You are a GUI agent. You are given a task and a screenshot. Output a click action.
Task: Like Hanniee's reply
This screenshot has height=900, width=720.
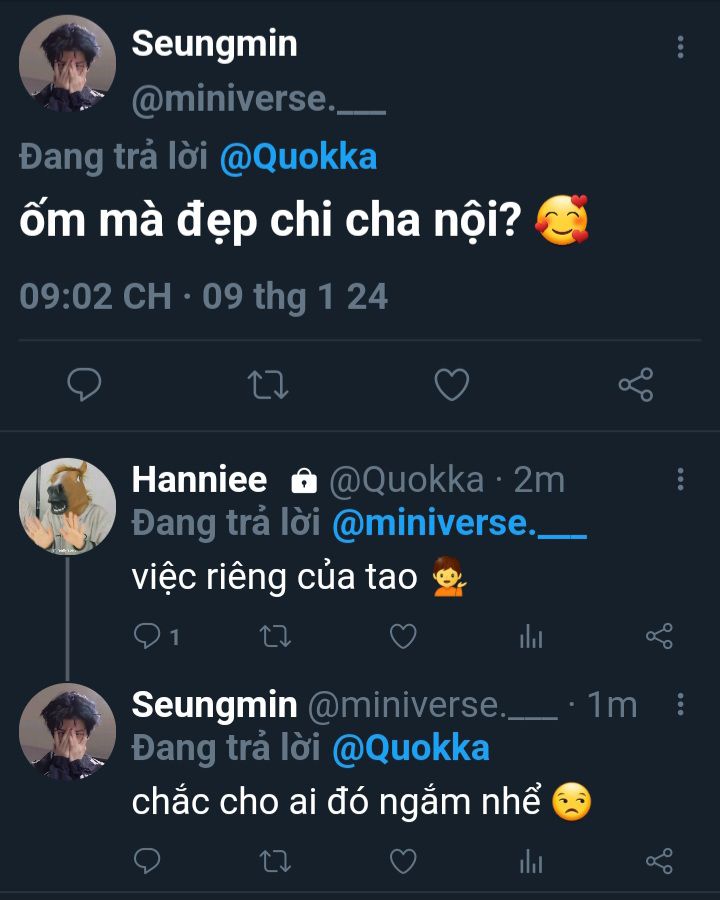(x=403, y=636)
